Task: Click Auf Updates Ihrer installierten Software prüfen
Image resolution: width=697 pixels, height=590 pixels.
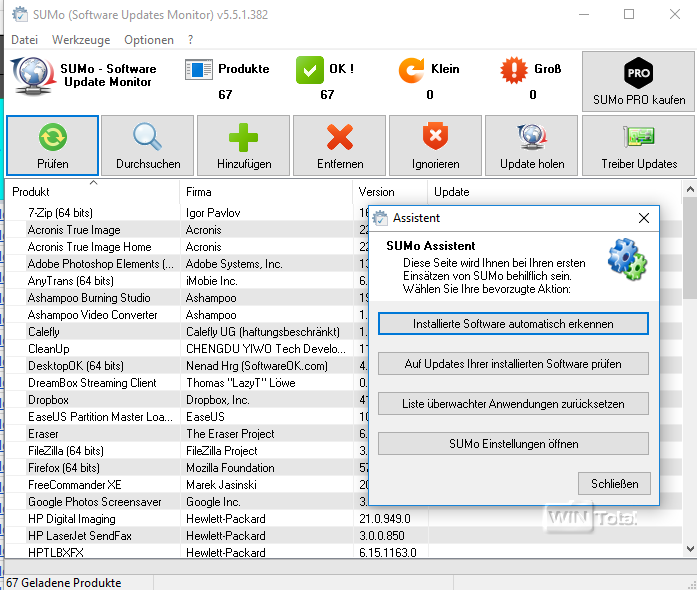Action: tap(513, 364)
